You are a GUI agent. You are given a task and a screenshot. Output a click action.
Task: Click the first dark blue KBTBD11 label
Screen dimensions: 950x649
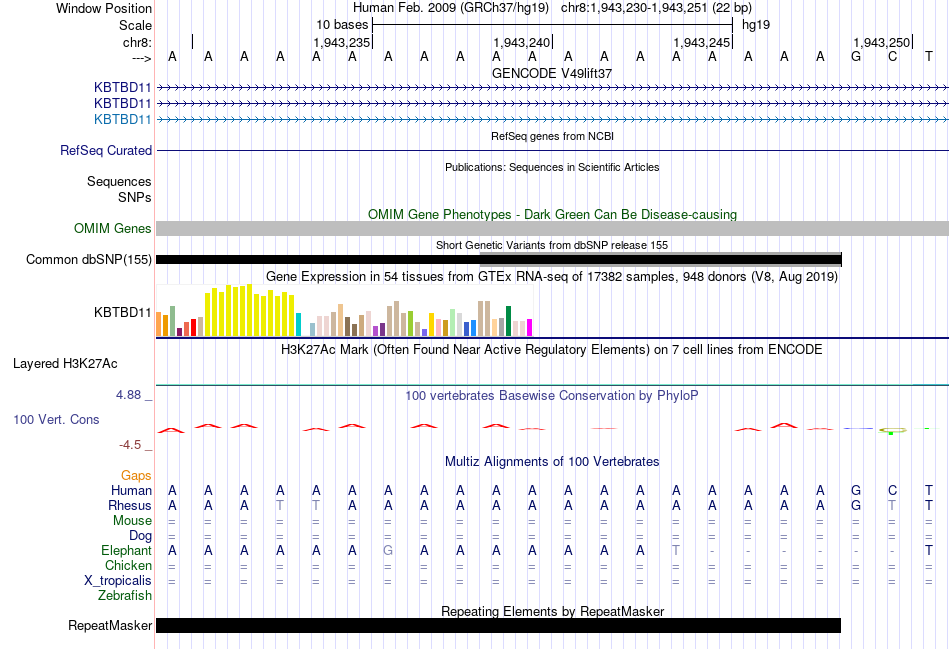[x=122, y=87]
